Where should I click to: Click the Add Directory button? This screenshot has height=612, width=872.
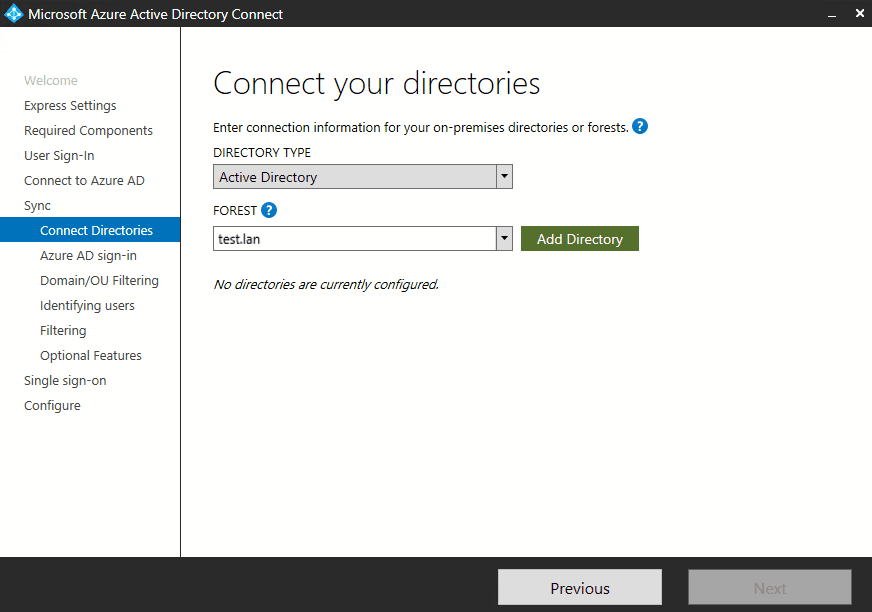click(579, 239)
